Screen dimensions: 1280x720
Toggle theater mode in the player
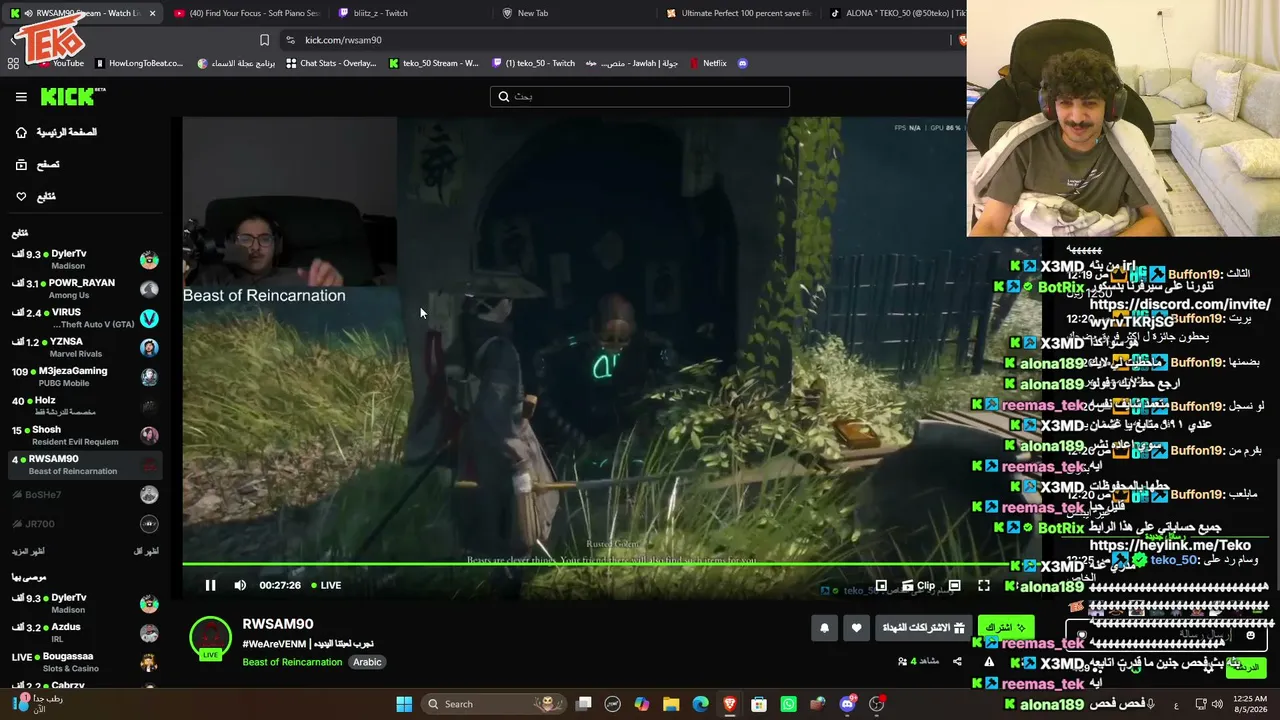click(x=954, y=586)
